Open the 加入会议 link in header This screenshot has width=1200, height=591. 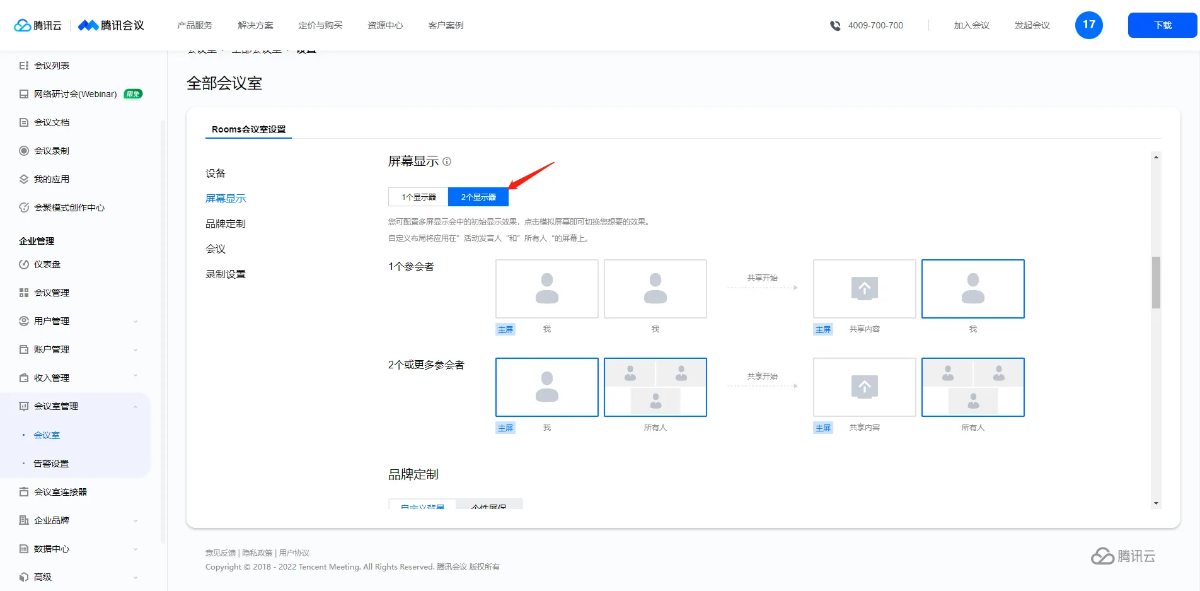tap(970, 26)
